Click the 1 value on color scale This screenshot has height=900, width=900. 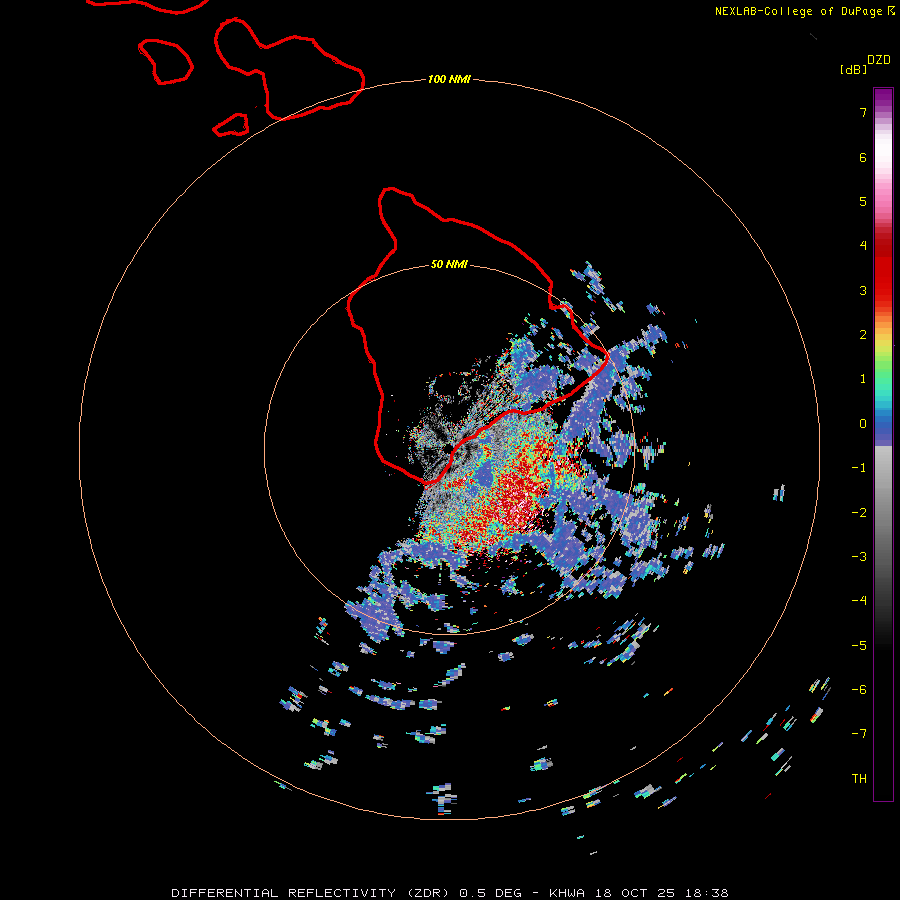[863, 379]
